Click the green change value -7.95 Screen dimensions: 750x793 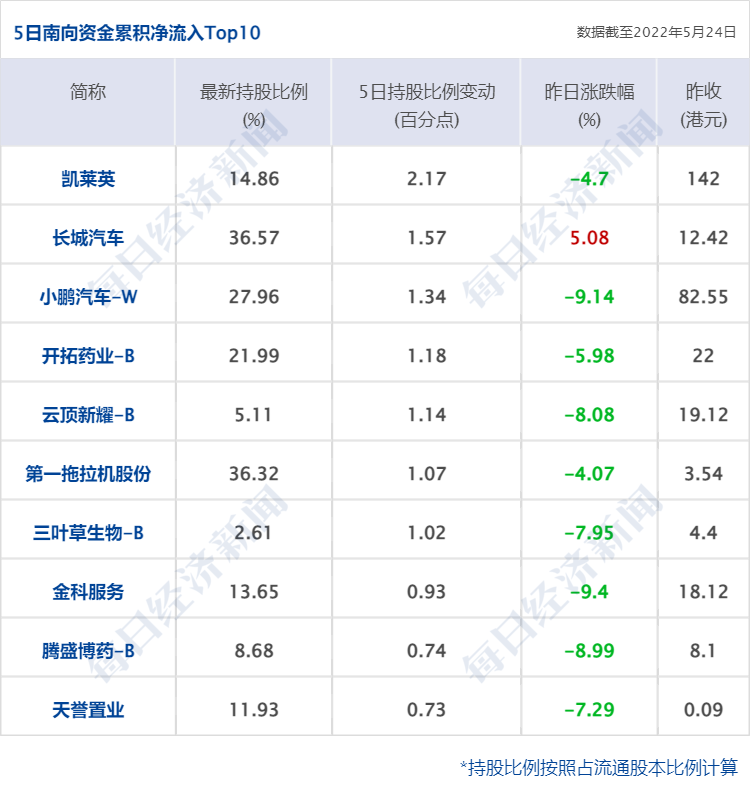589,533
